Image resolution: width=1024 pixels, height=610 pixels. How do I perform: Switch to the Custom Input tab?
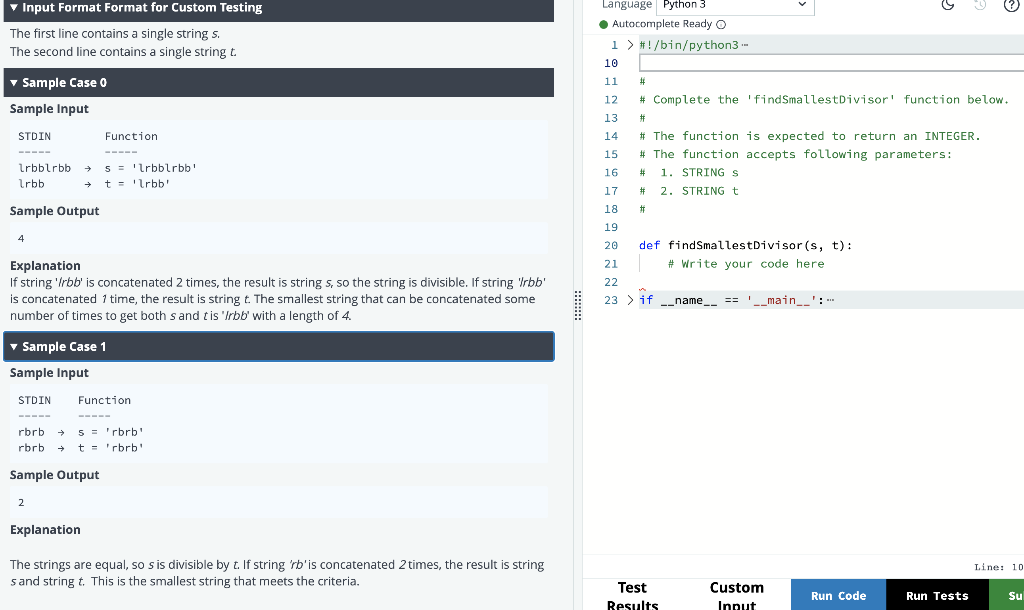click(x=737, y=594)
